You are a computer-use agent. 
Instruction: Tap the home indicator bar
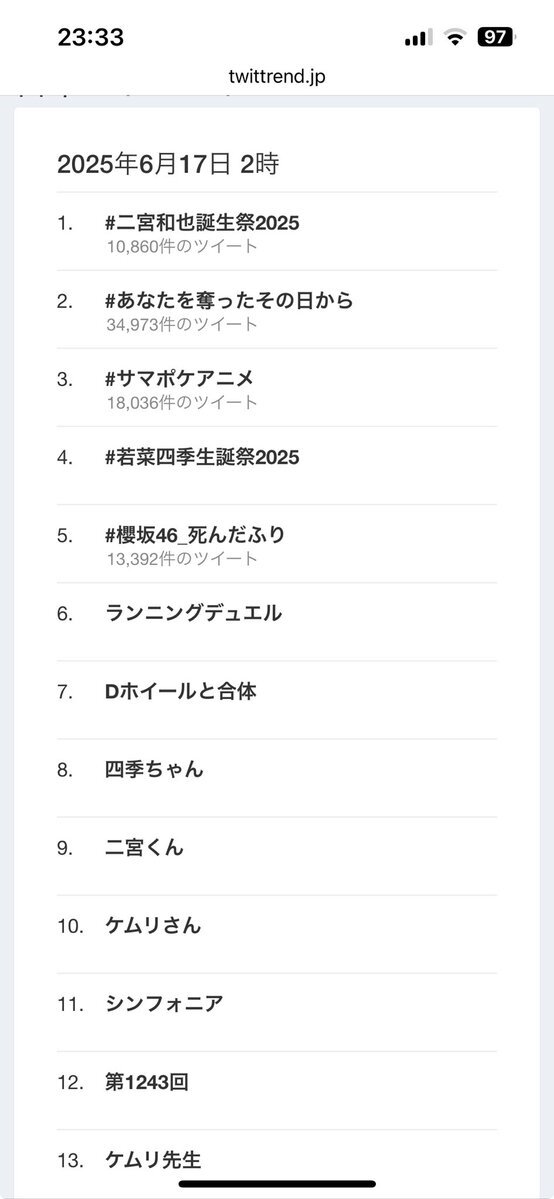[277, 1184]
